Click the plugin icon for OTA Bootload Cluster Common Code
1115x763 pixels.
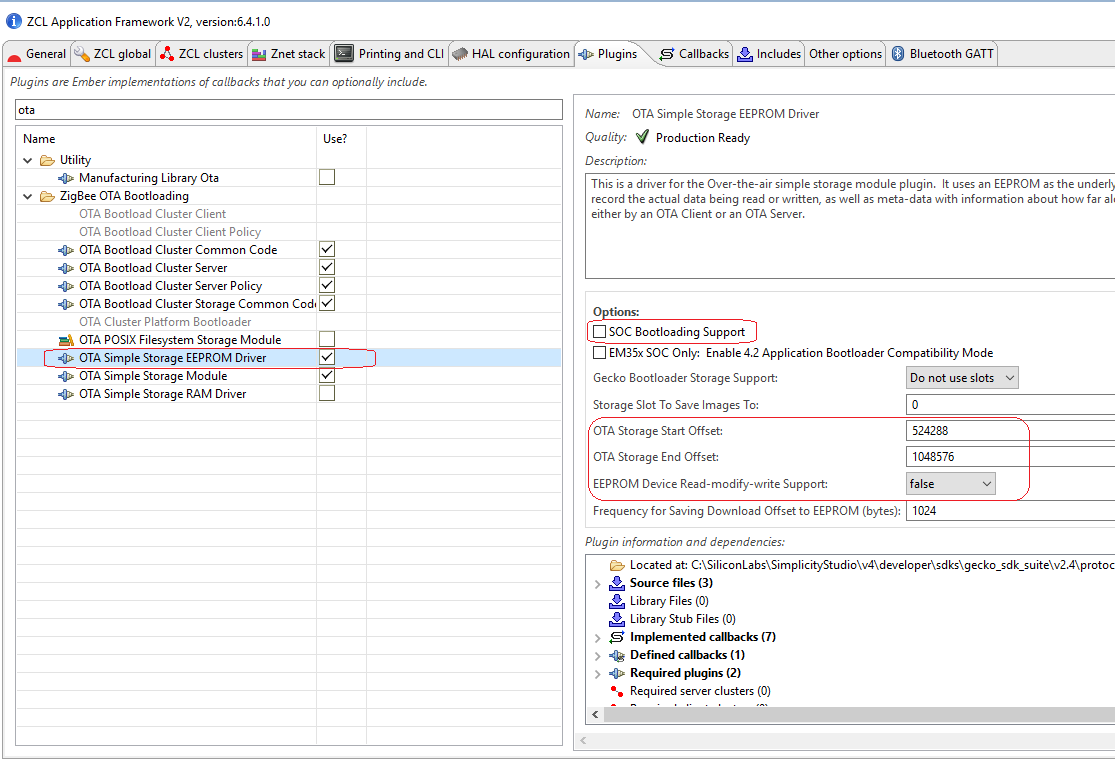pos(65,250)
